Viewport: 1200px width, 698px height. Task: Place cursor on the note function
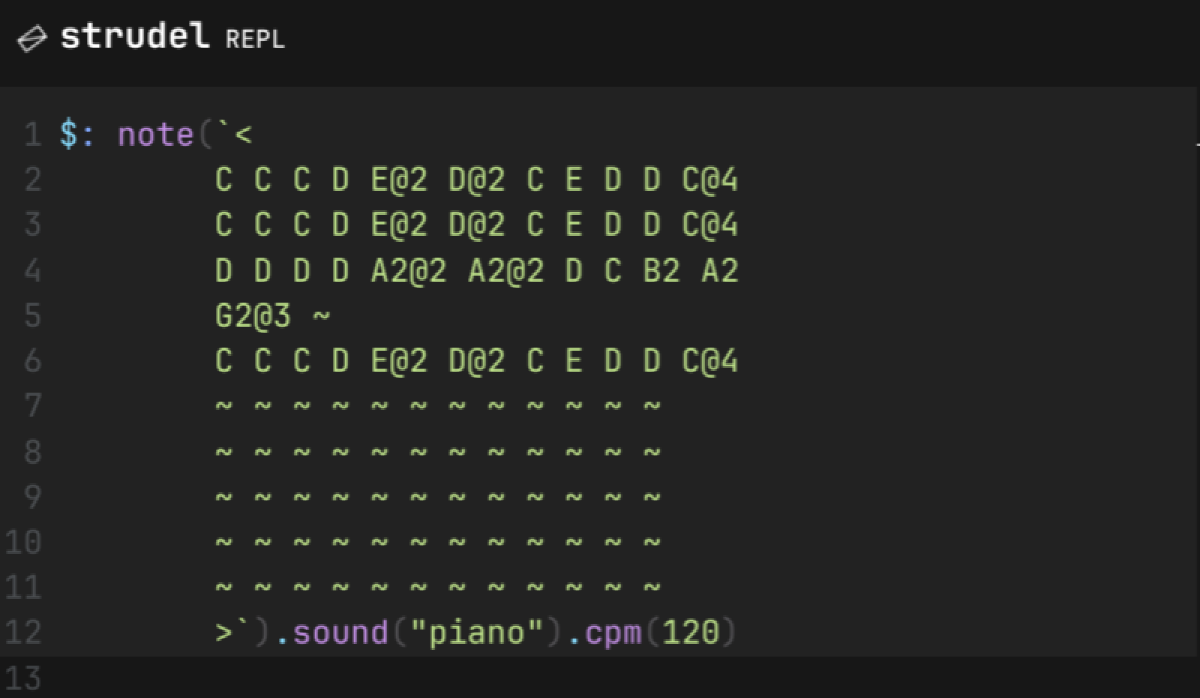156,135
